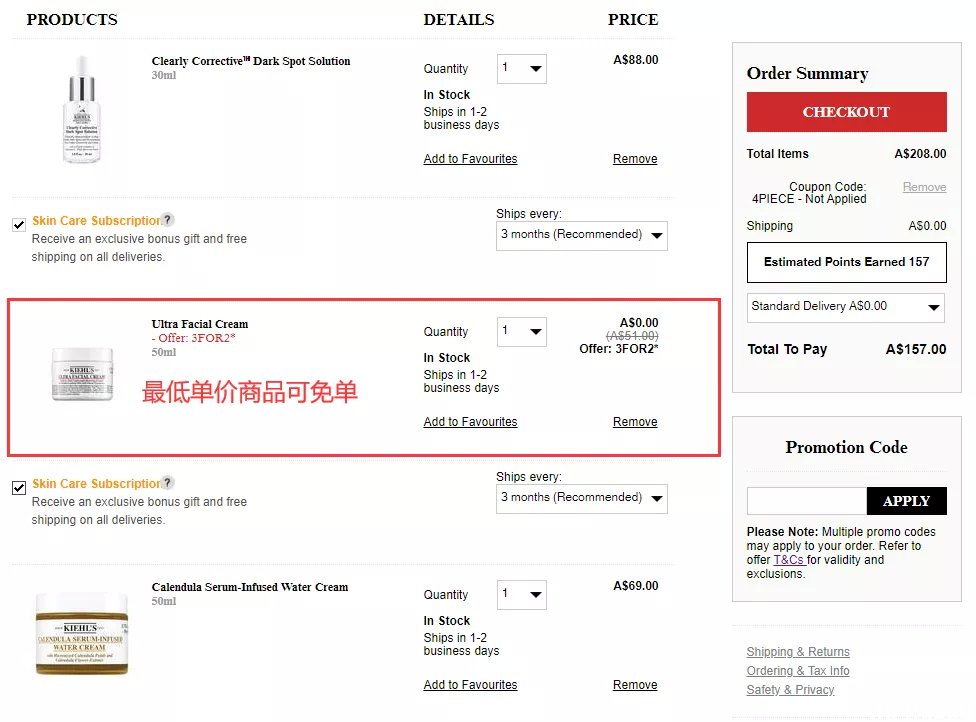Click Coupon Code 4PIECE Not Applied text
The image size is (976, 722).
click(x=809, y=193)
